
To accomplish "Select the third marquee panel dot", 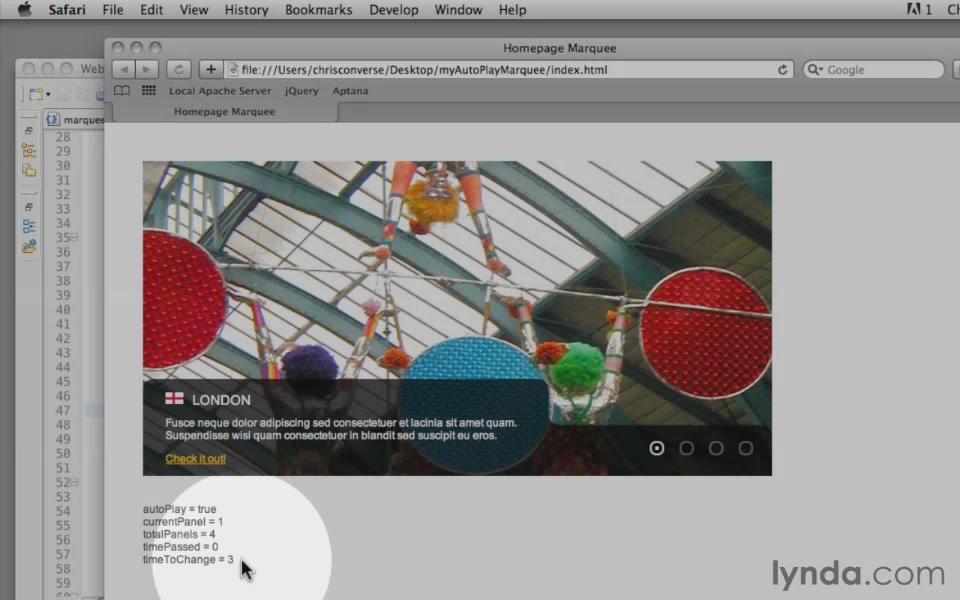I will pyautogui.click(x=716, y=448).
